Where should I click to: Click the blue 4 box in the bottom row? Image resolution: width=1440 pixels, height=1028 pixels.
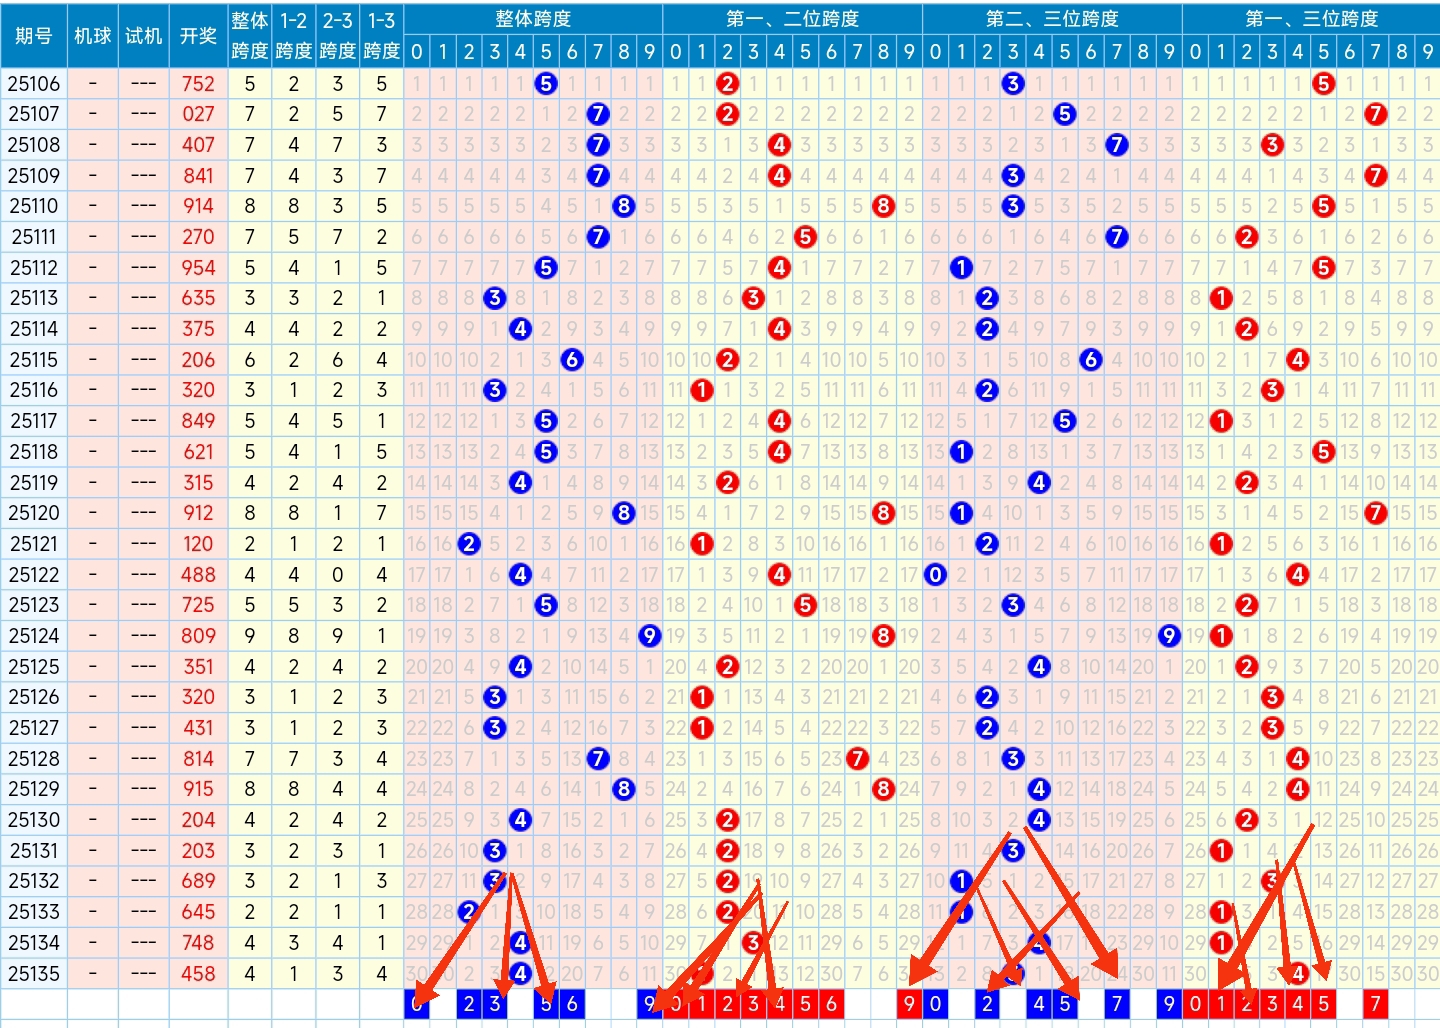1039,1004
